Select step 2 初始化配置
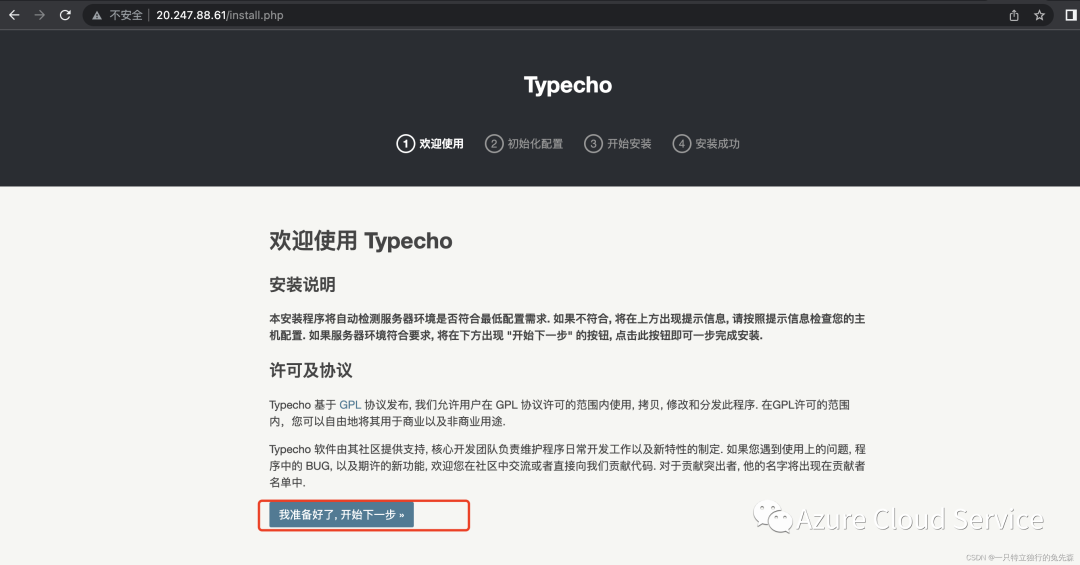The width and height of the screenshot is (1080, 565). (524, 143)
